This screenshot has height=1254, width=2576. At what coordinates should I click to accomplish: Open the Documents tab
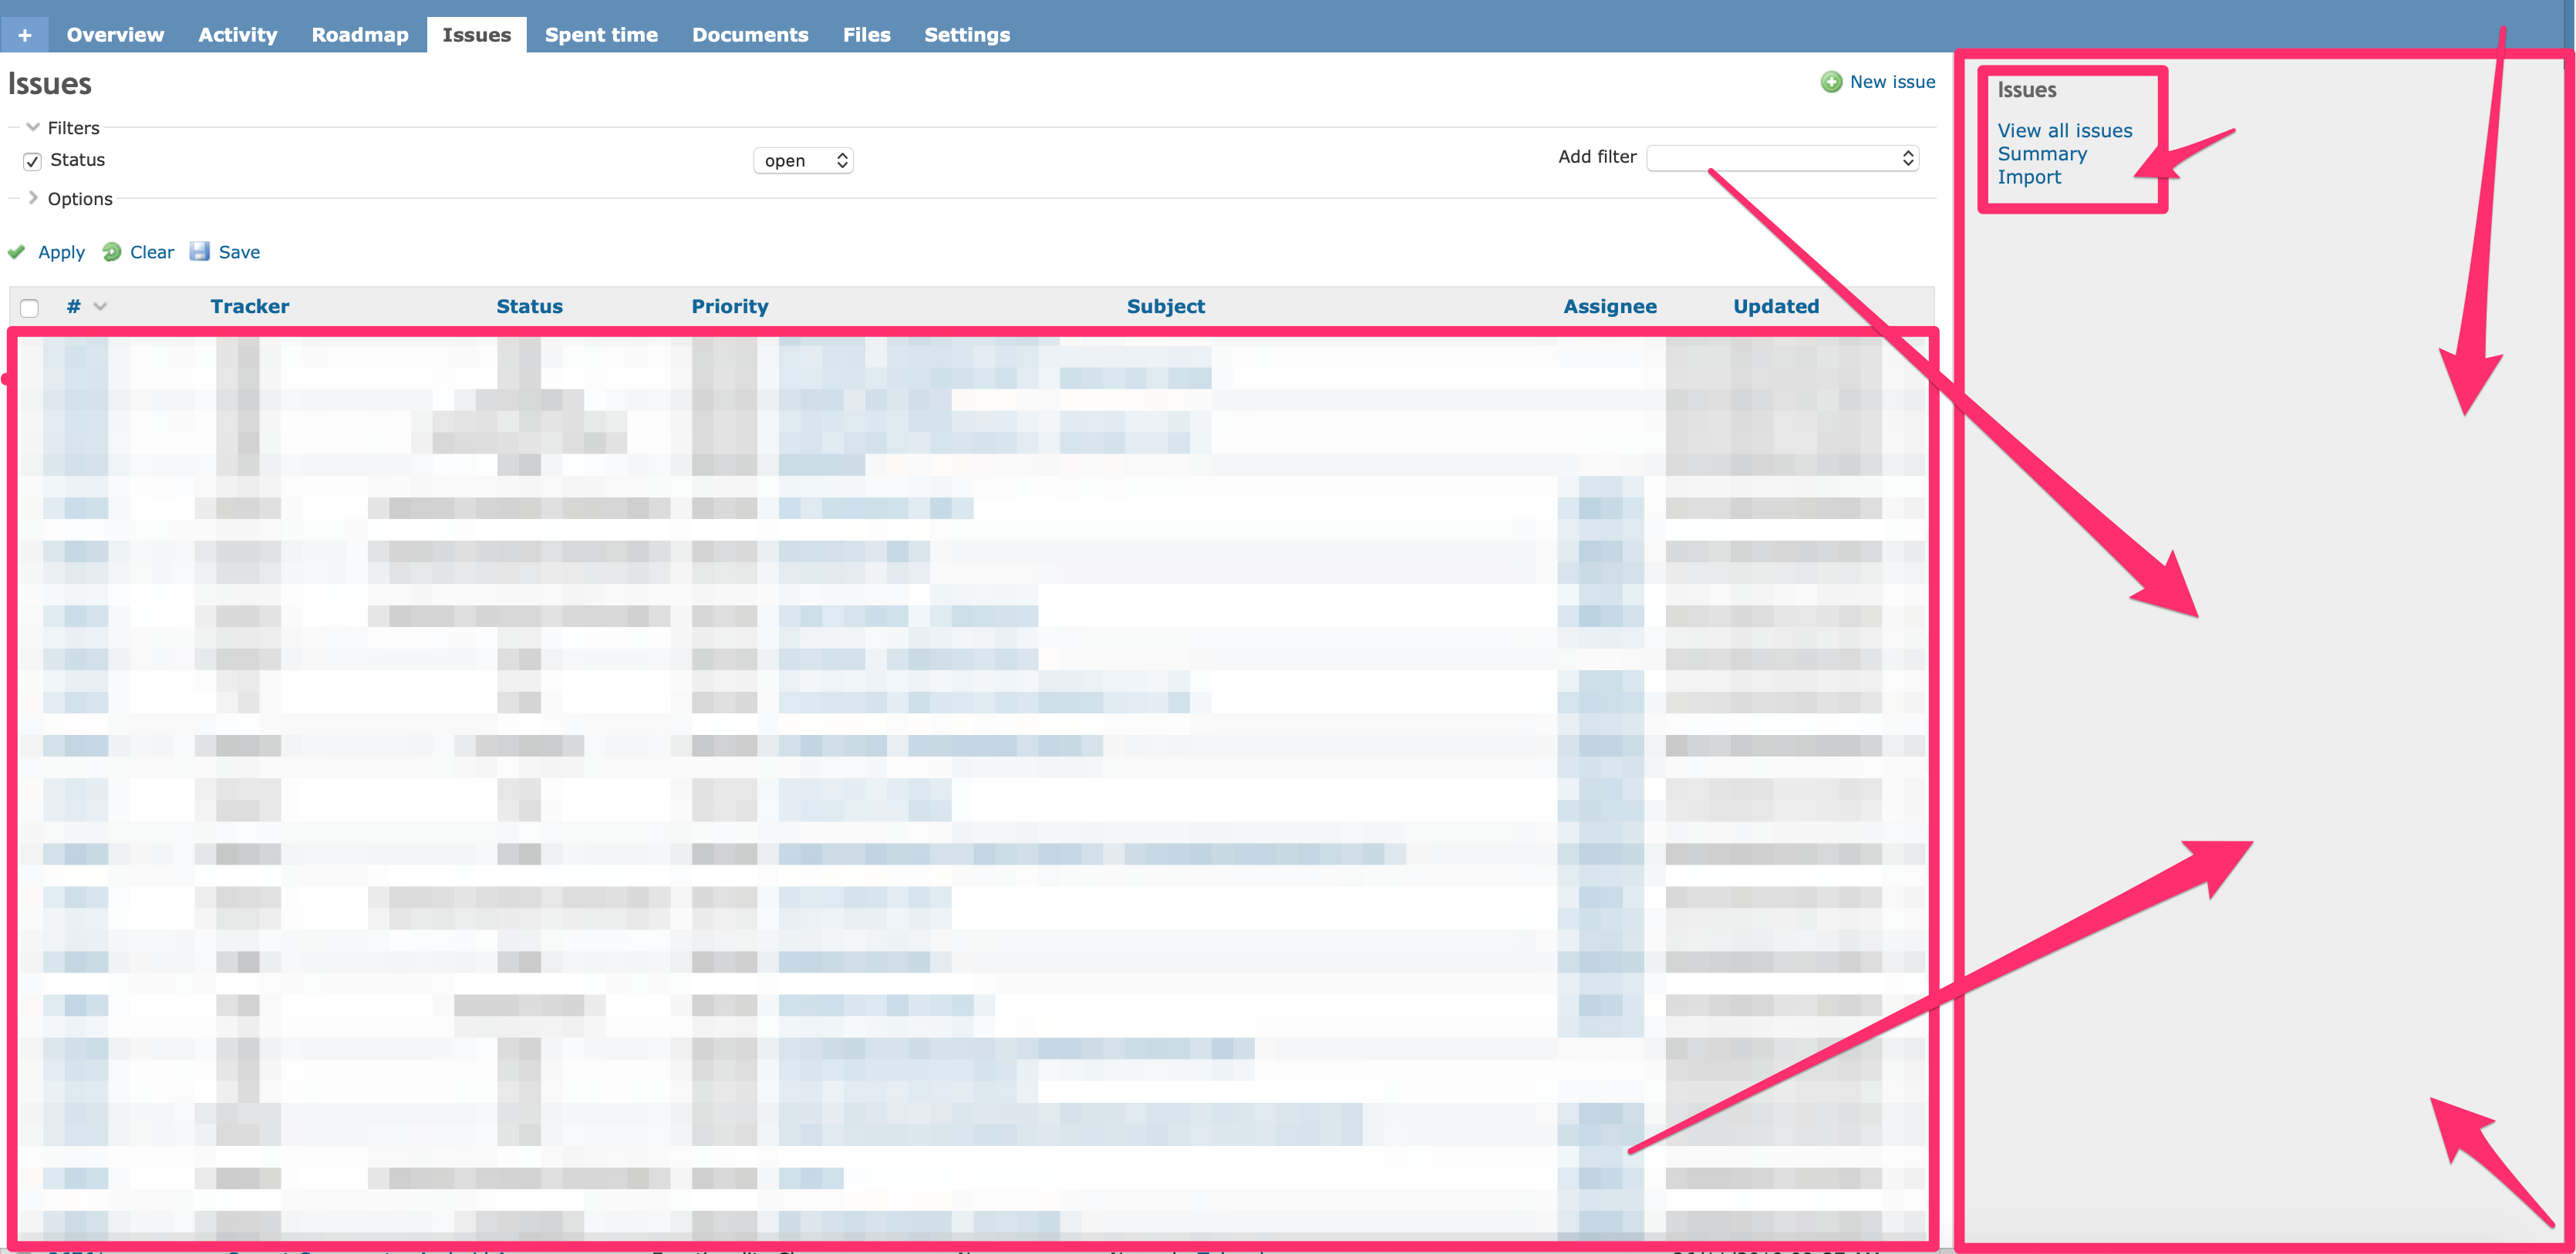click(750, 35)
